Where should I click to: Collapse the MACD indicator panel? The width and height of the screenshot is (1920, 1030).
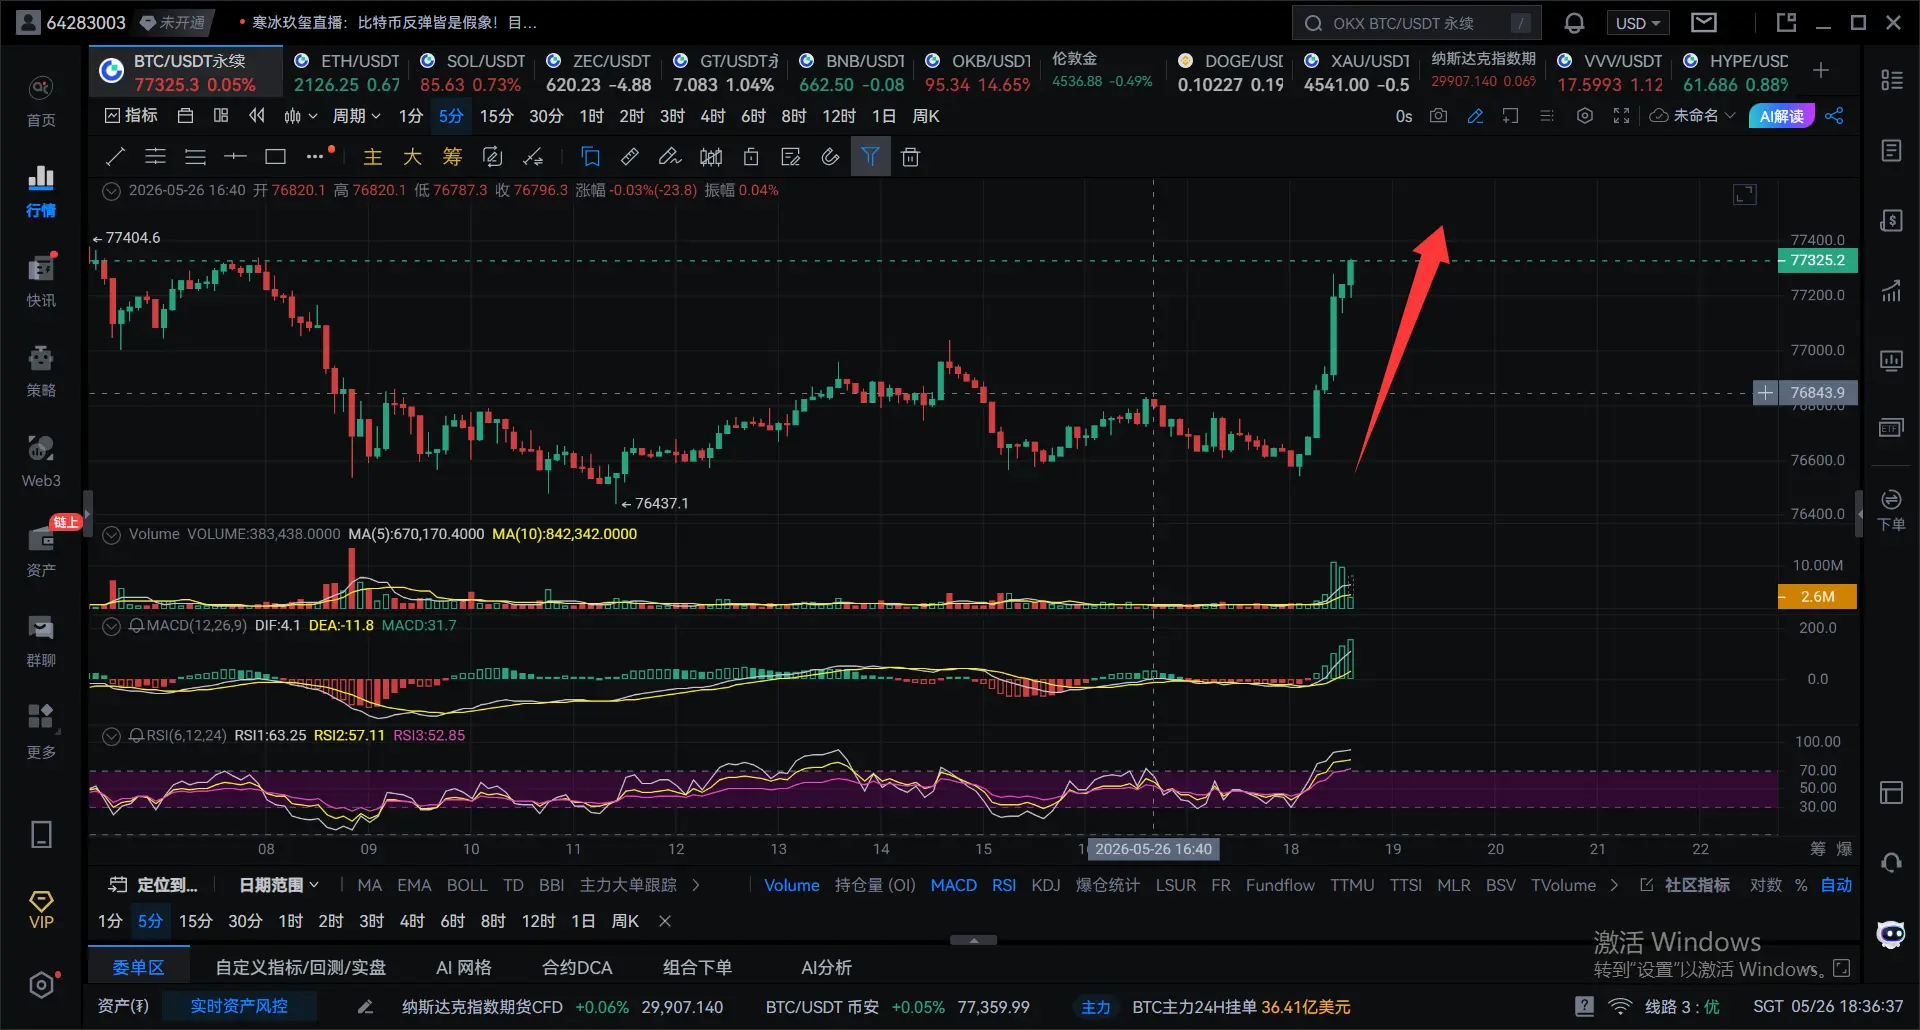pos(112,626)
